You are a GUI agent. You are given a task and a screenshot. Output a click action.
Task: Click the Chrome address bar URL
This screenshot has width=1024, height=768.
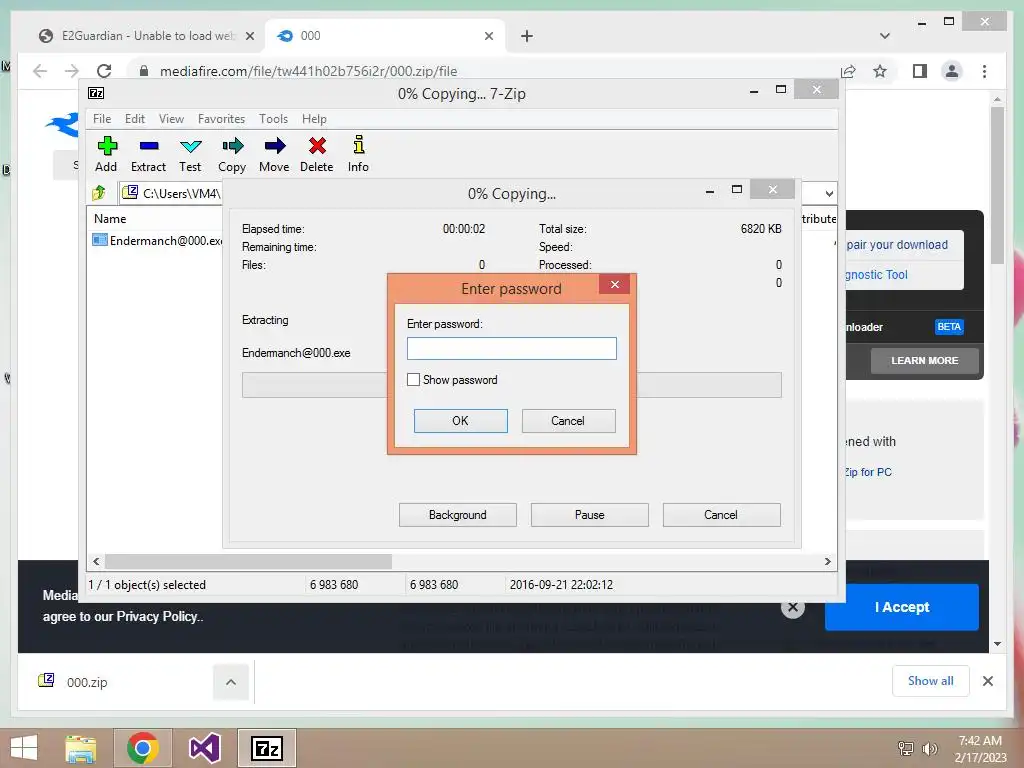308,71
